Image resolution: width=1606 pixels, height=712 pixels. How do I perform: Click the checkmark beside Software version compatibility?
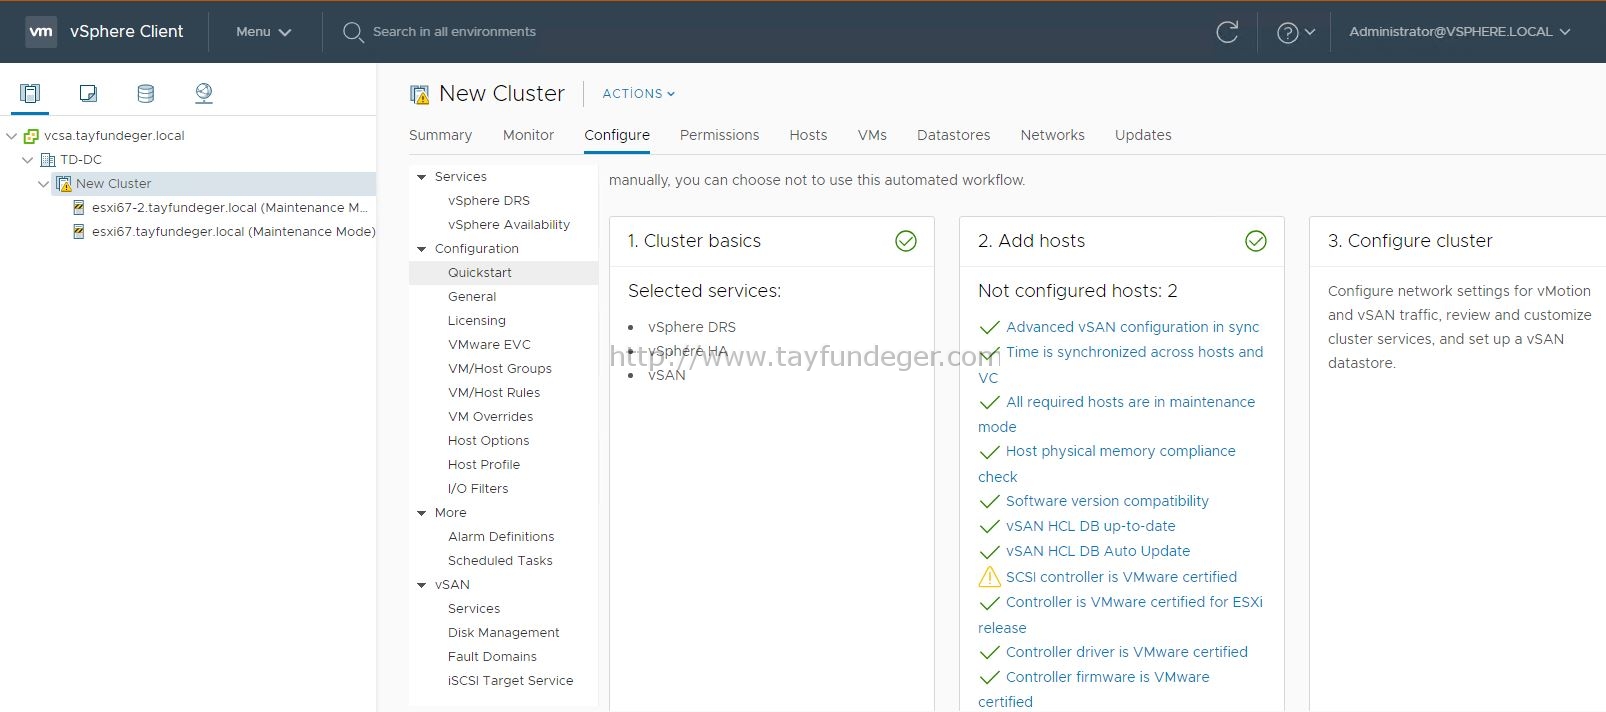pyautogui.click(x=990, y=502)
